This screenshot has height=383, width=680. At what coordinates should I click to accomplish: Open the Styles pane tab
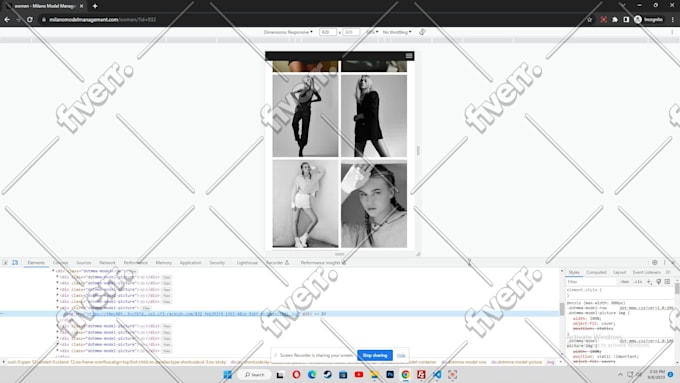[574, 272]
